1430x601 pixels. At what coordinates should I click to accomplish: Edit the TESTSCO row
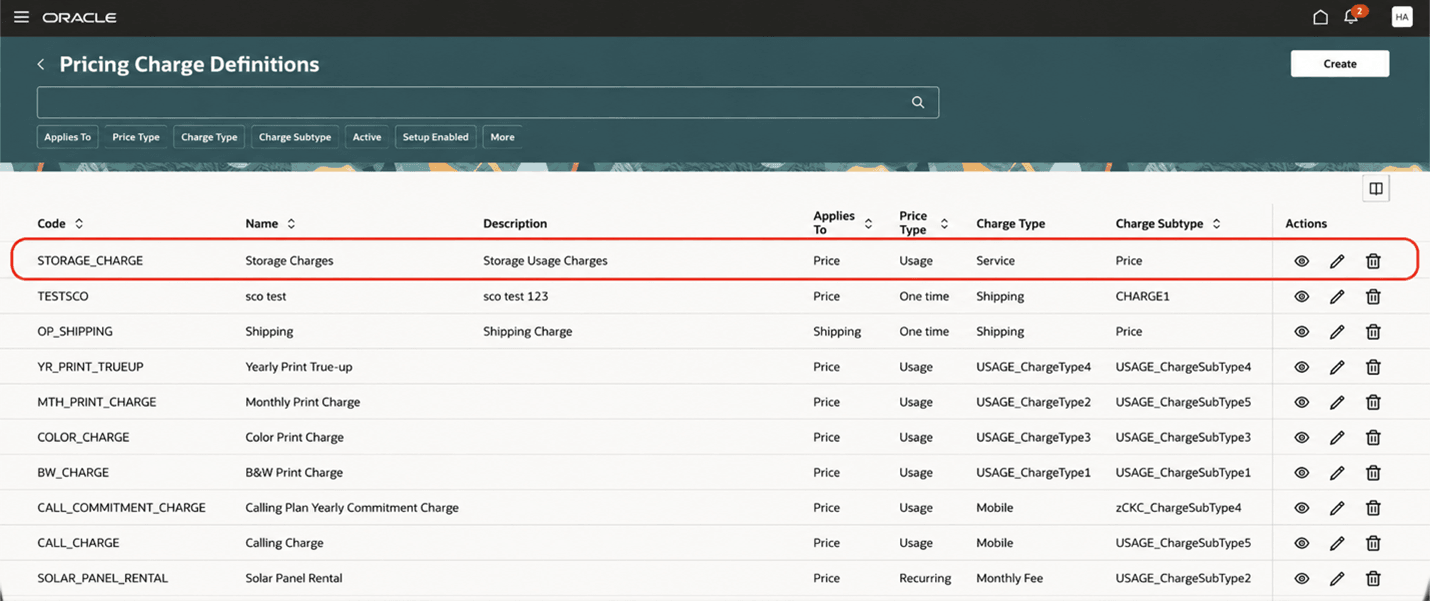click(1337, 297)
